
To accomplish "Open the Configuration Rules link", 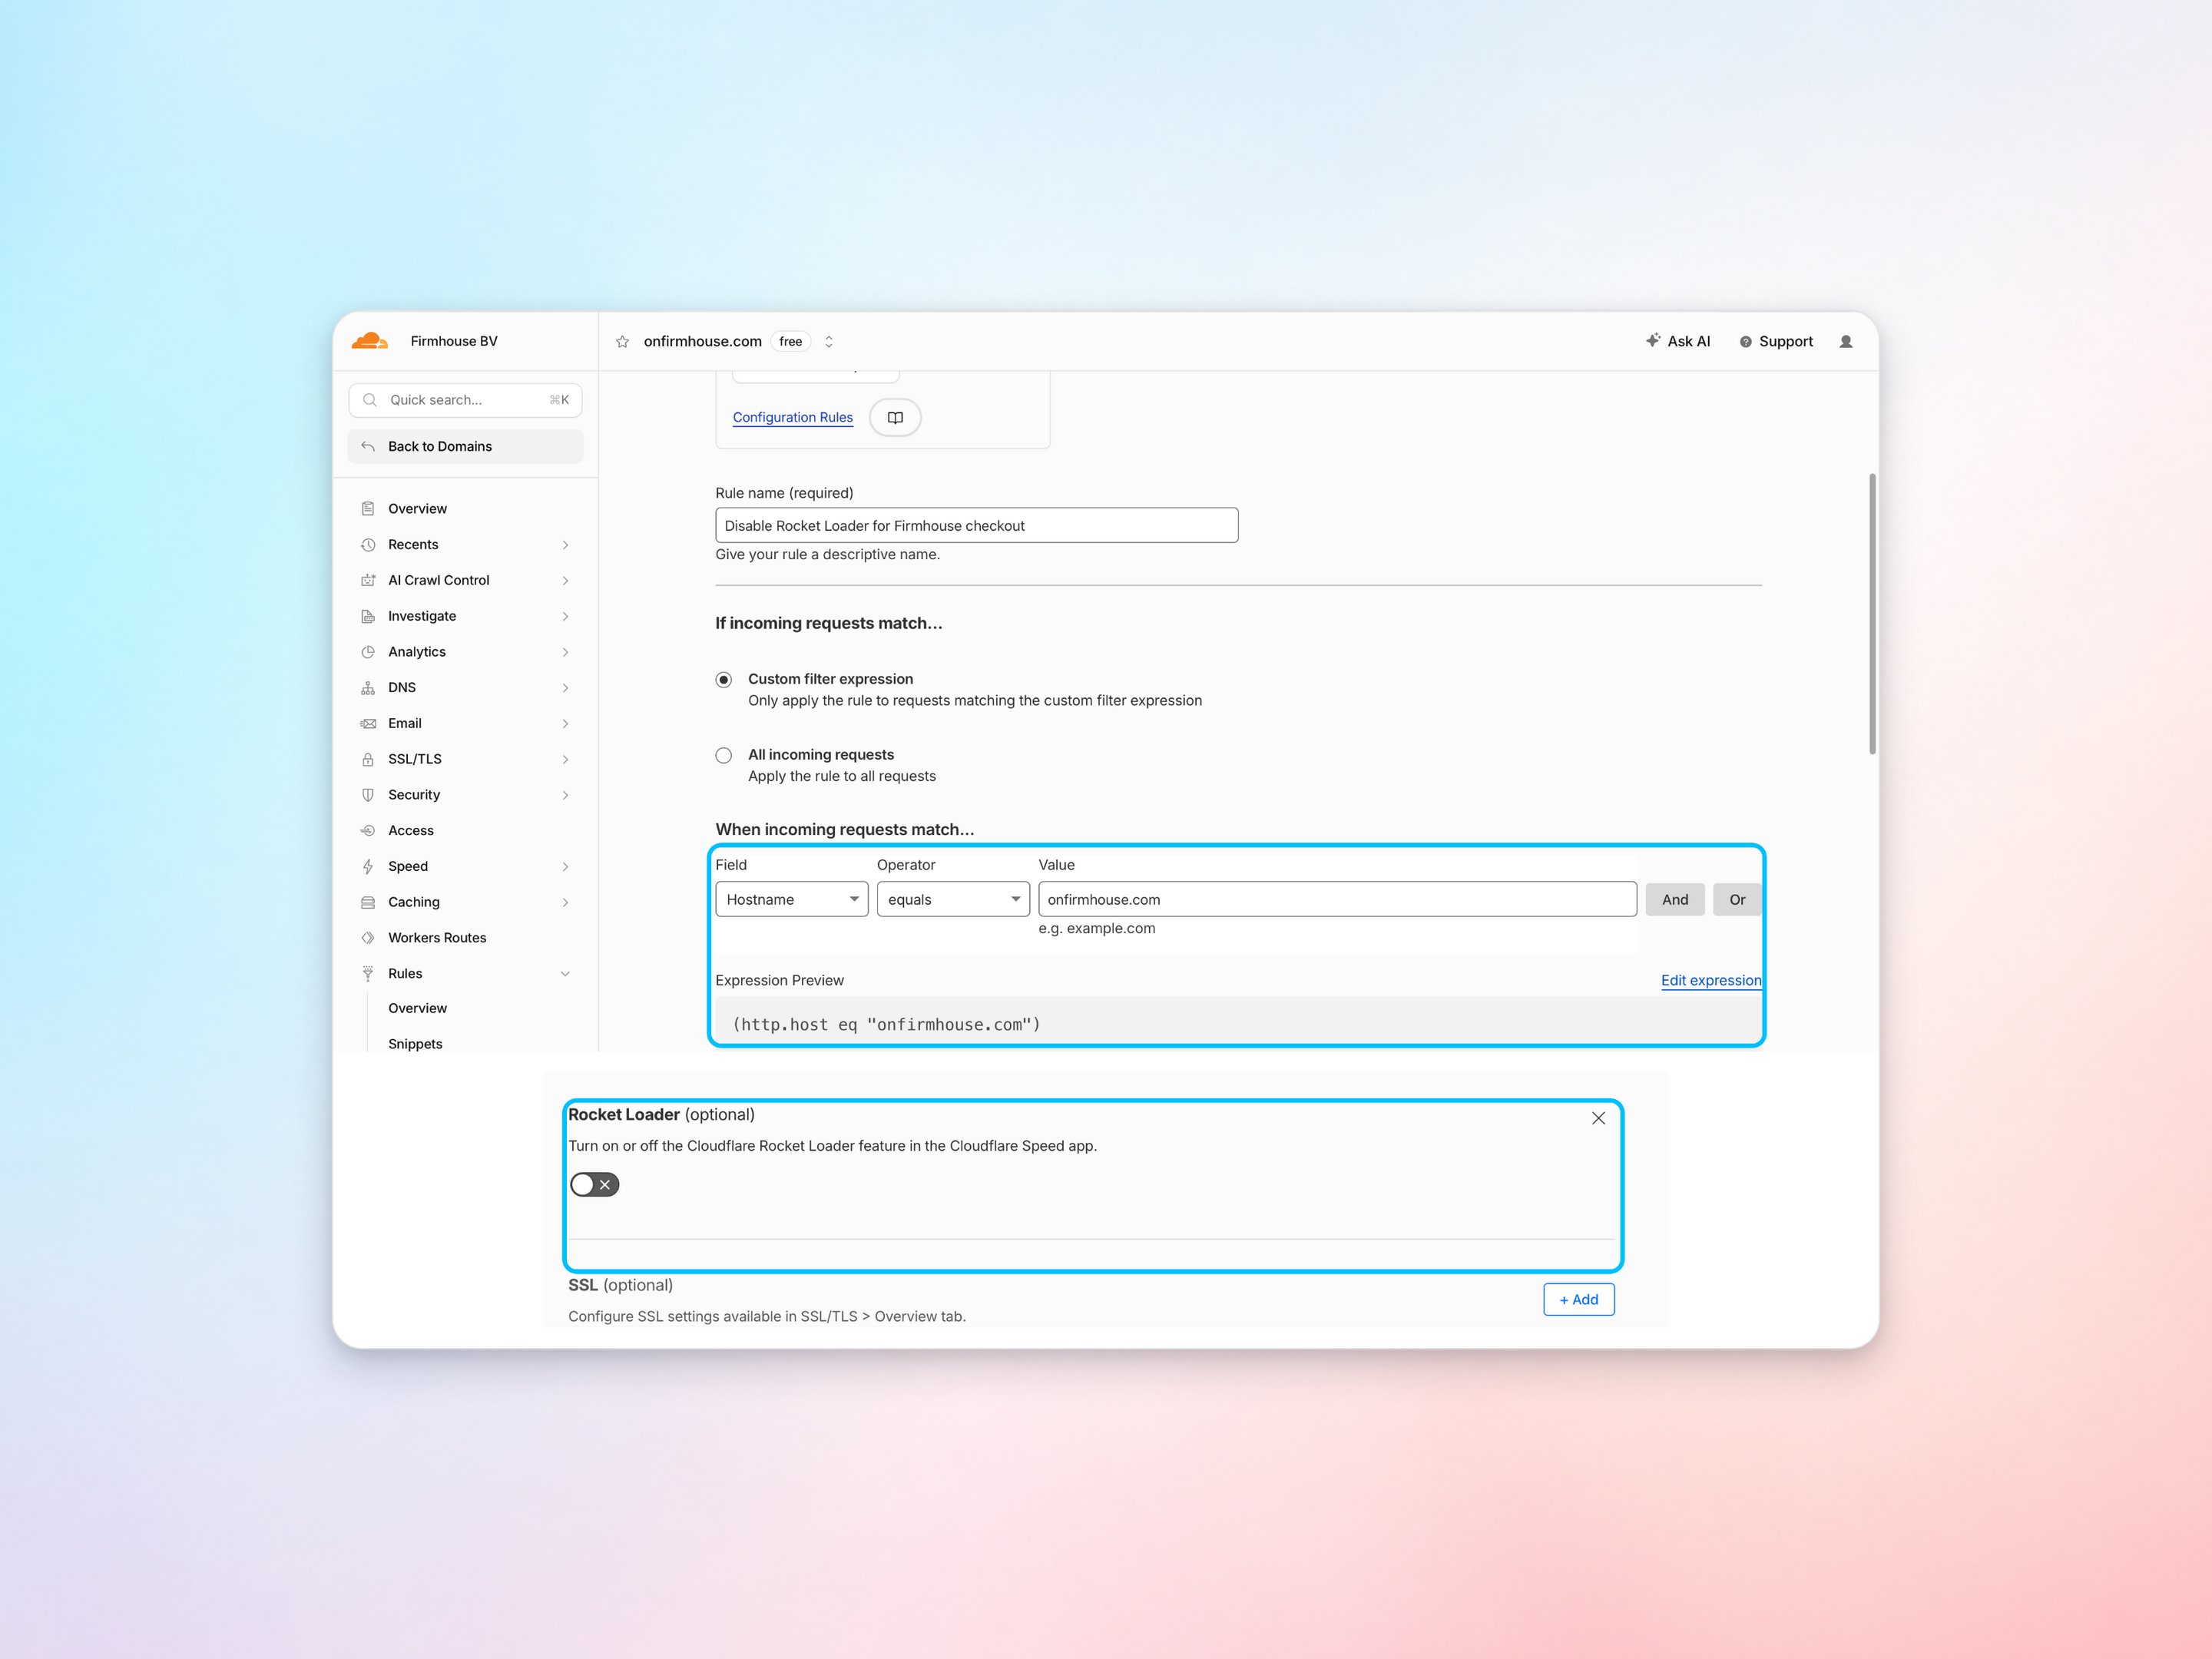I will [793, 418].
